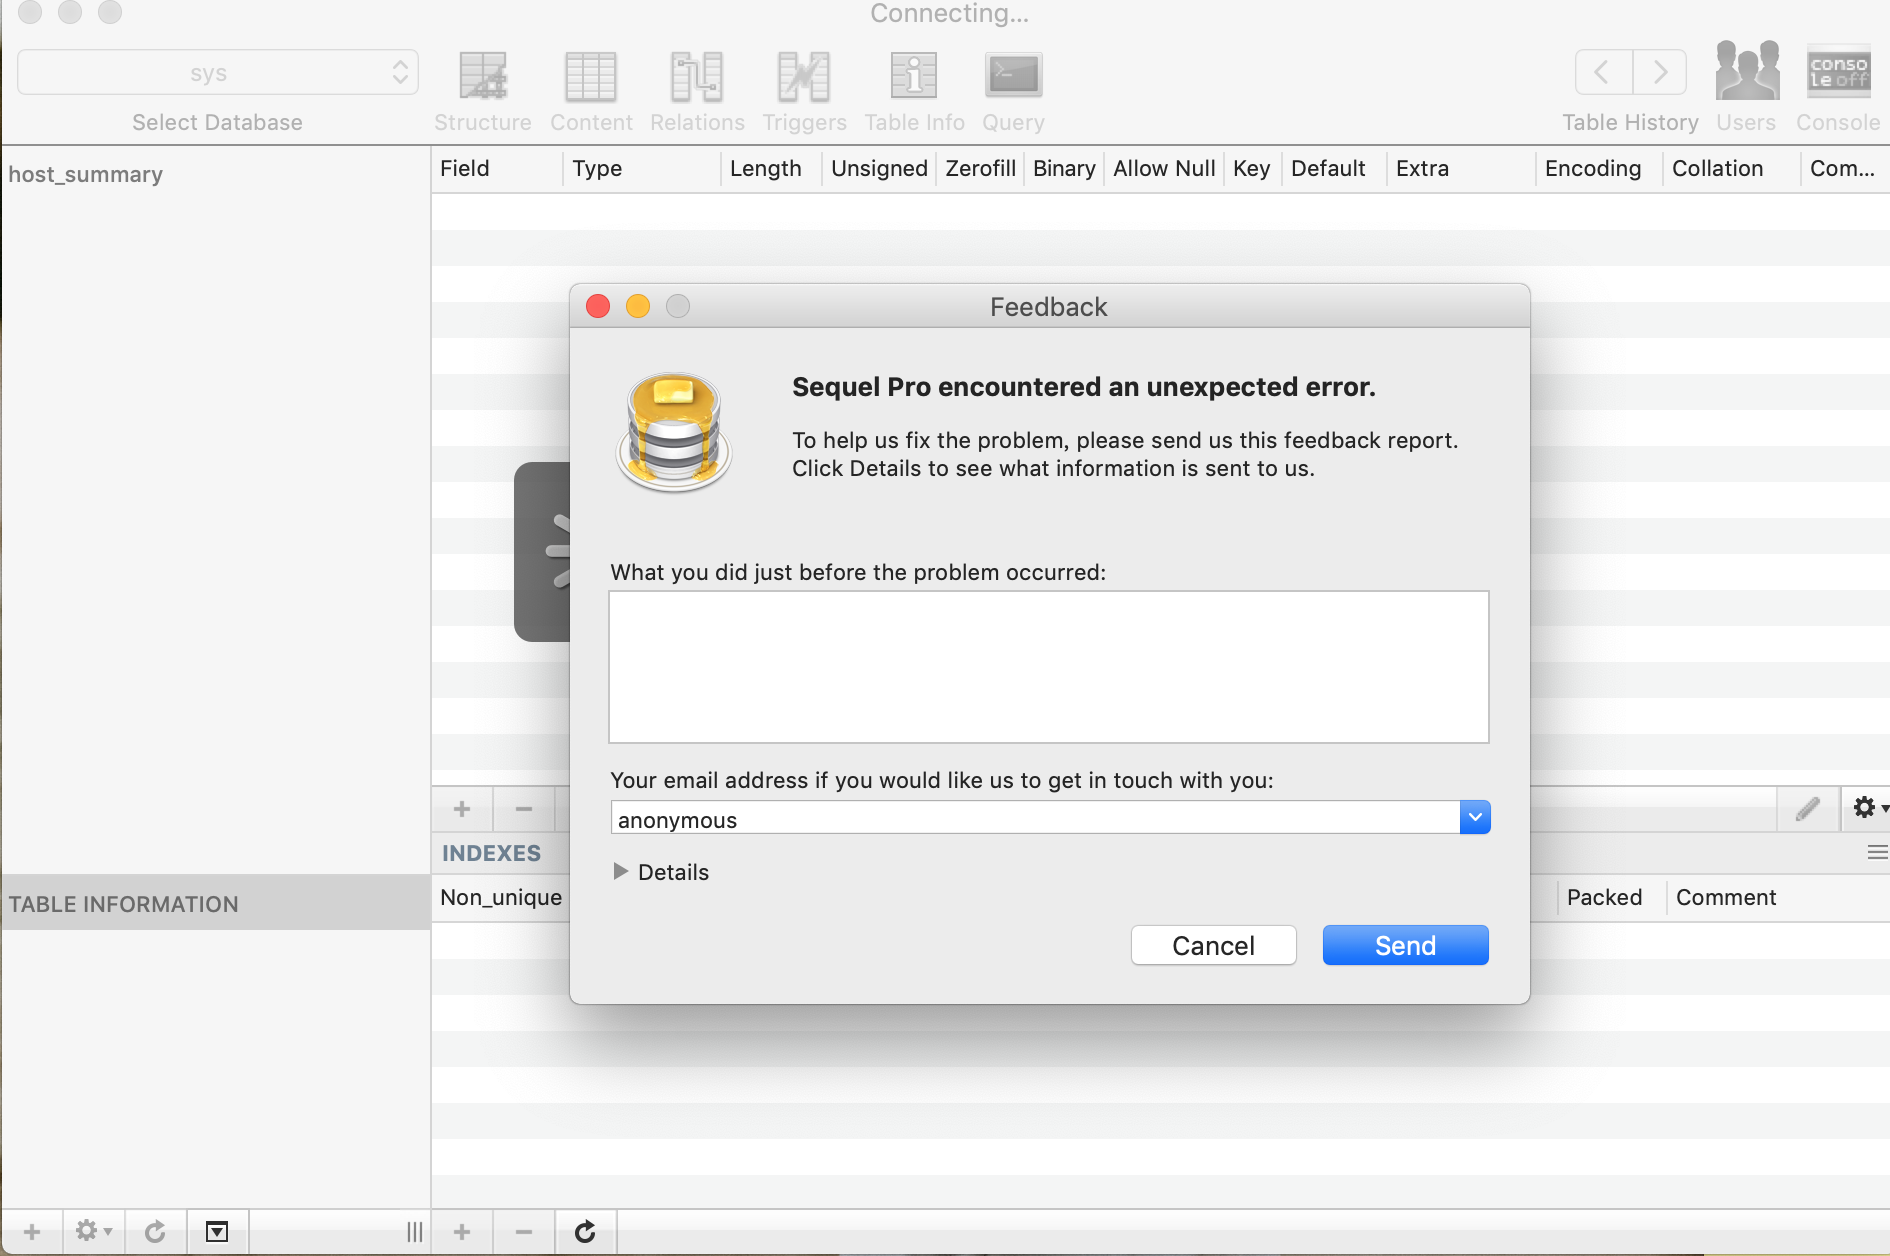Switch to the Content view icon

pyautogui.click(x=591, y=77)
